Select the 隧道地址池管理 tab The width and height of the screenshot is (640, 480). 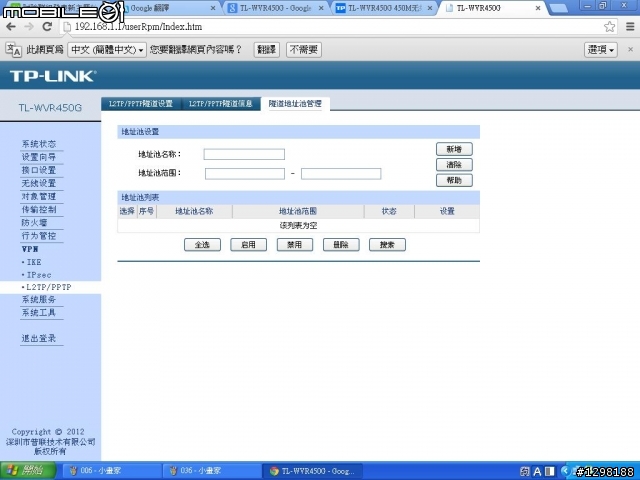pos(295,104)
